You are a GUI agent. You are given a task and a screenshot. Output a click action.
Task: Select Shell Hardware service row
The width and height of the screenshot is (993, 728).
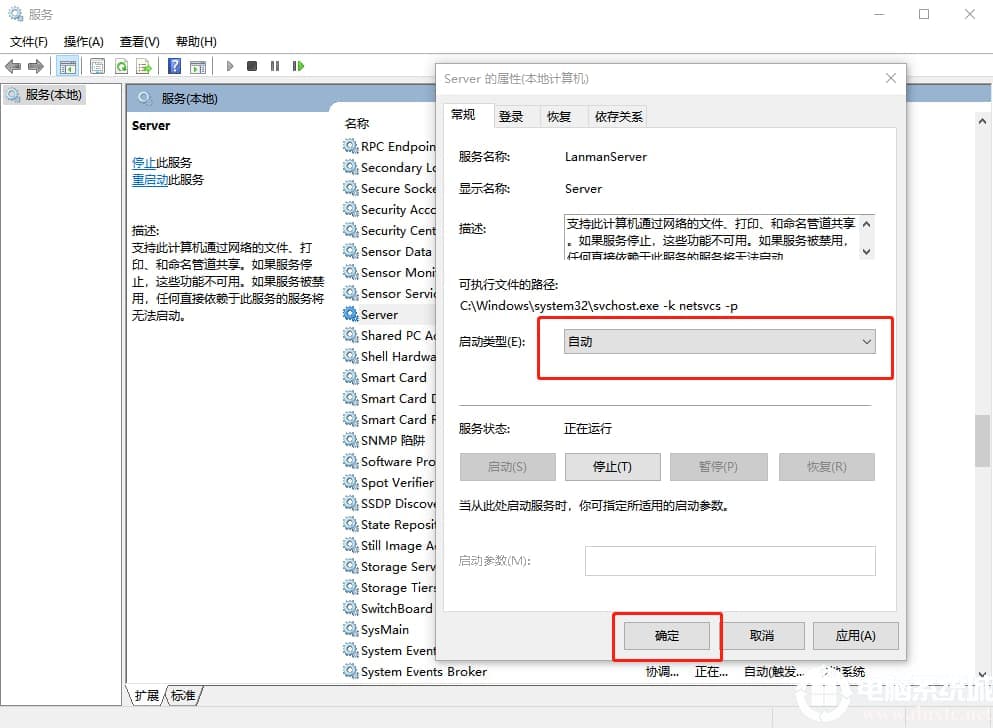pos(389,356)
